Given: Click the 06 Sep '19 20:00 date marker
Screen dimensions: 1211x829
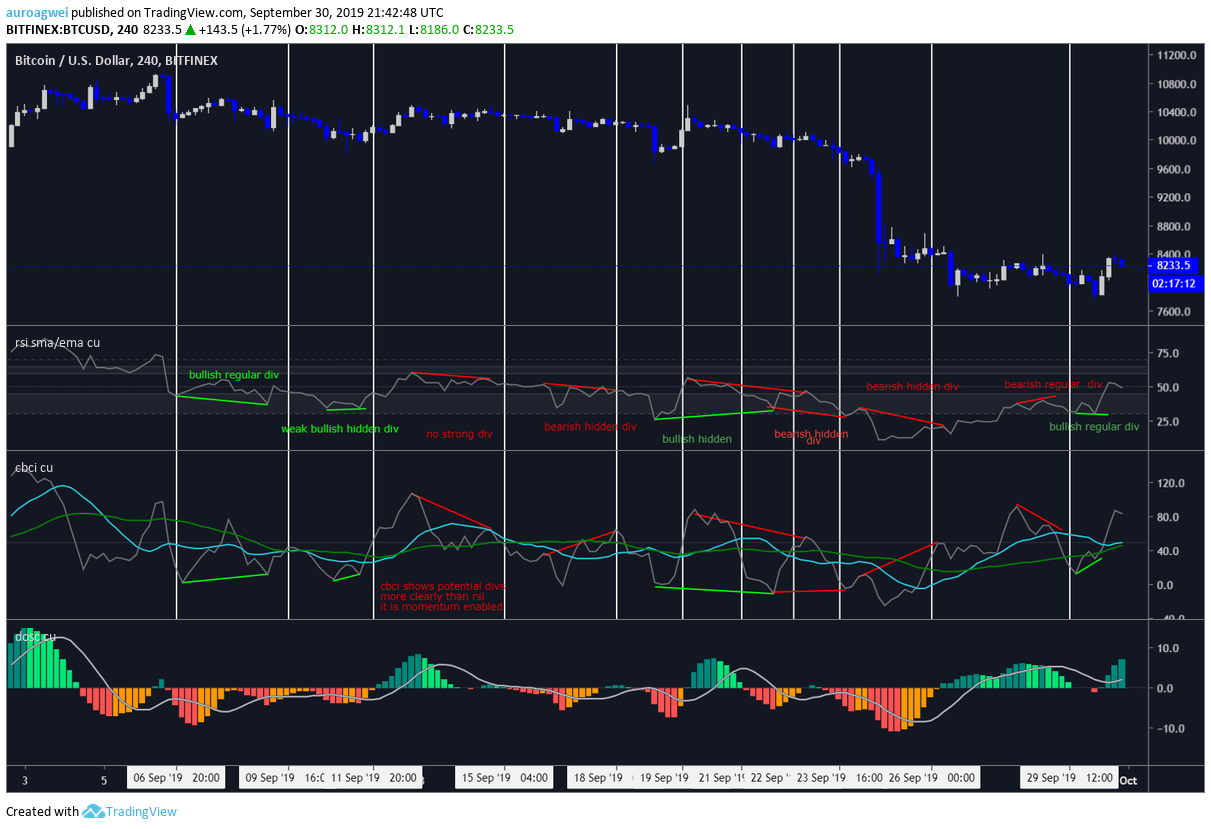Looking at the screenshot, I should 177,778.
